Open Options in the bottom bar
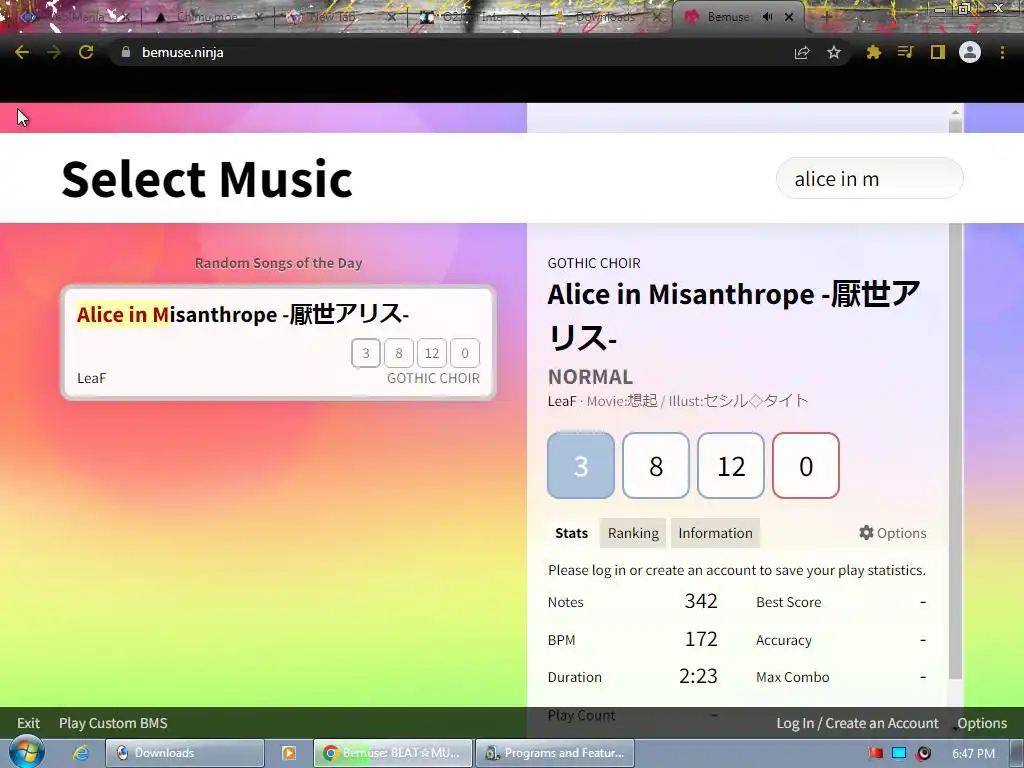 [x=982, y=723]
